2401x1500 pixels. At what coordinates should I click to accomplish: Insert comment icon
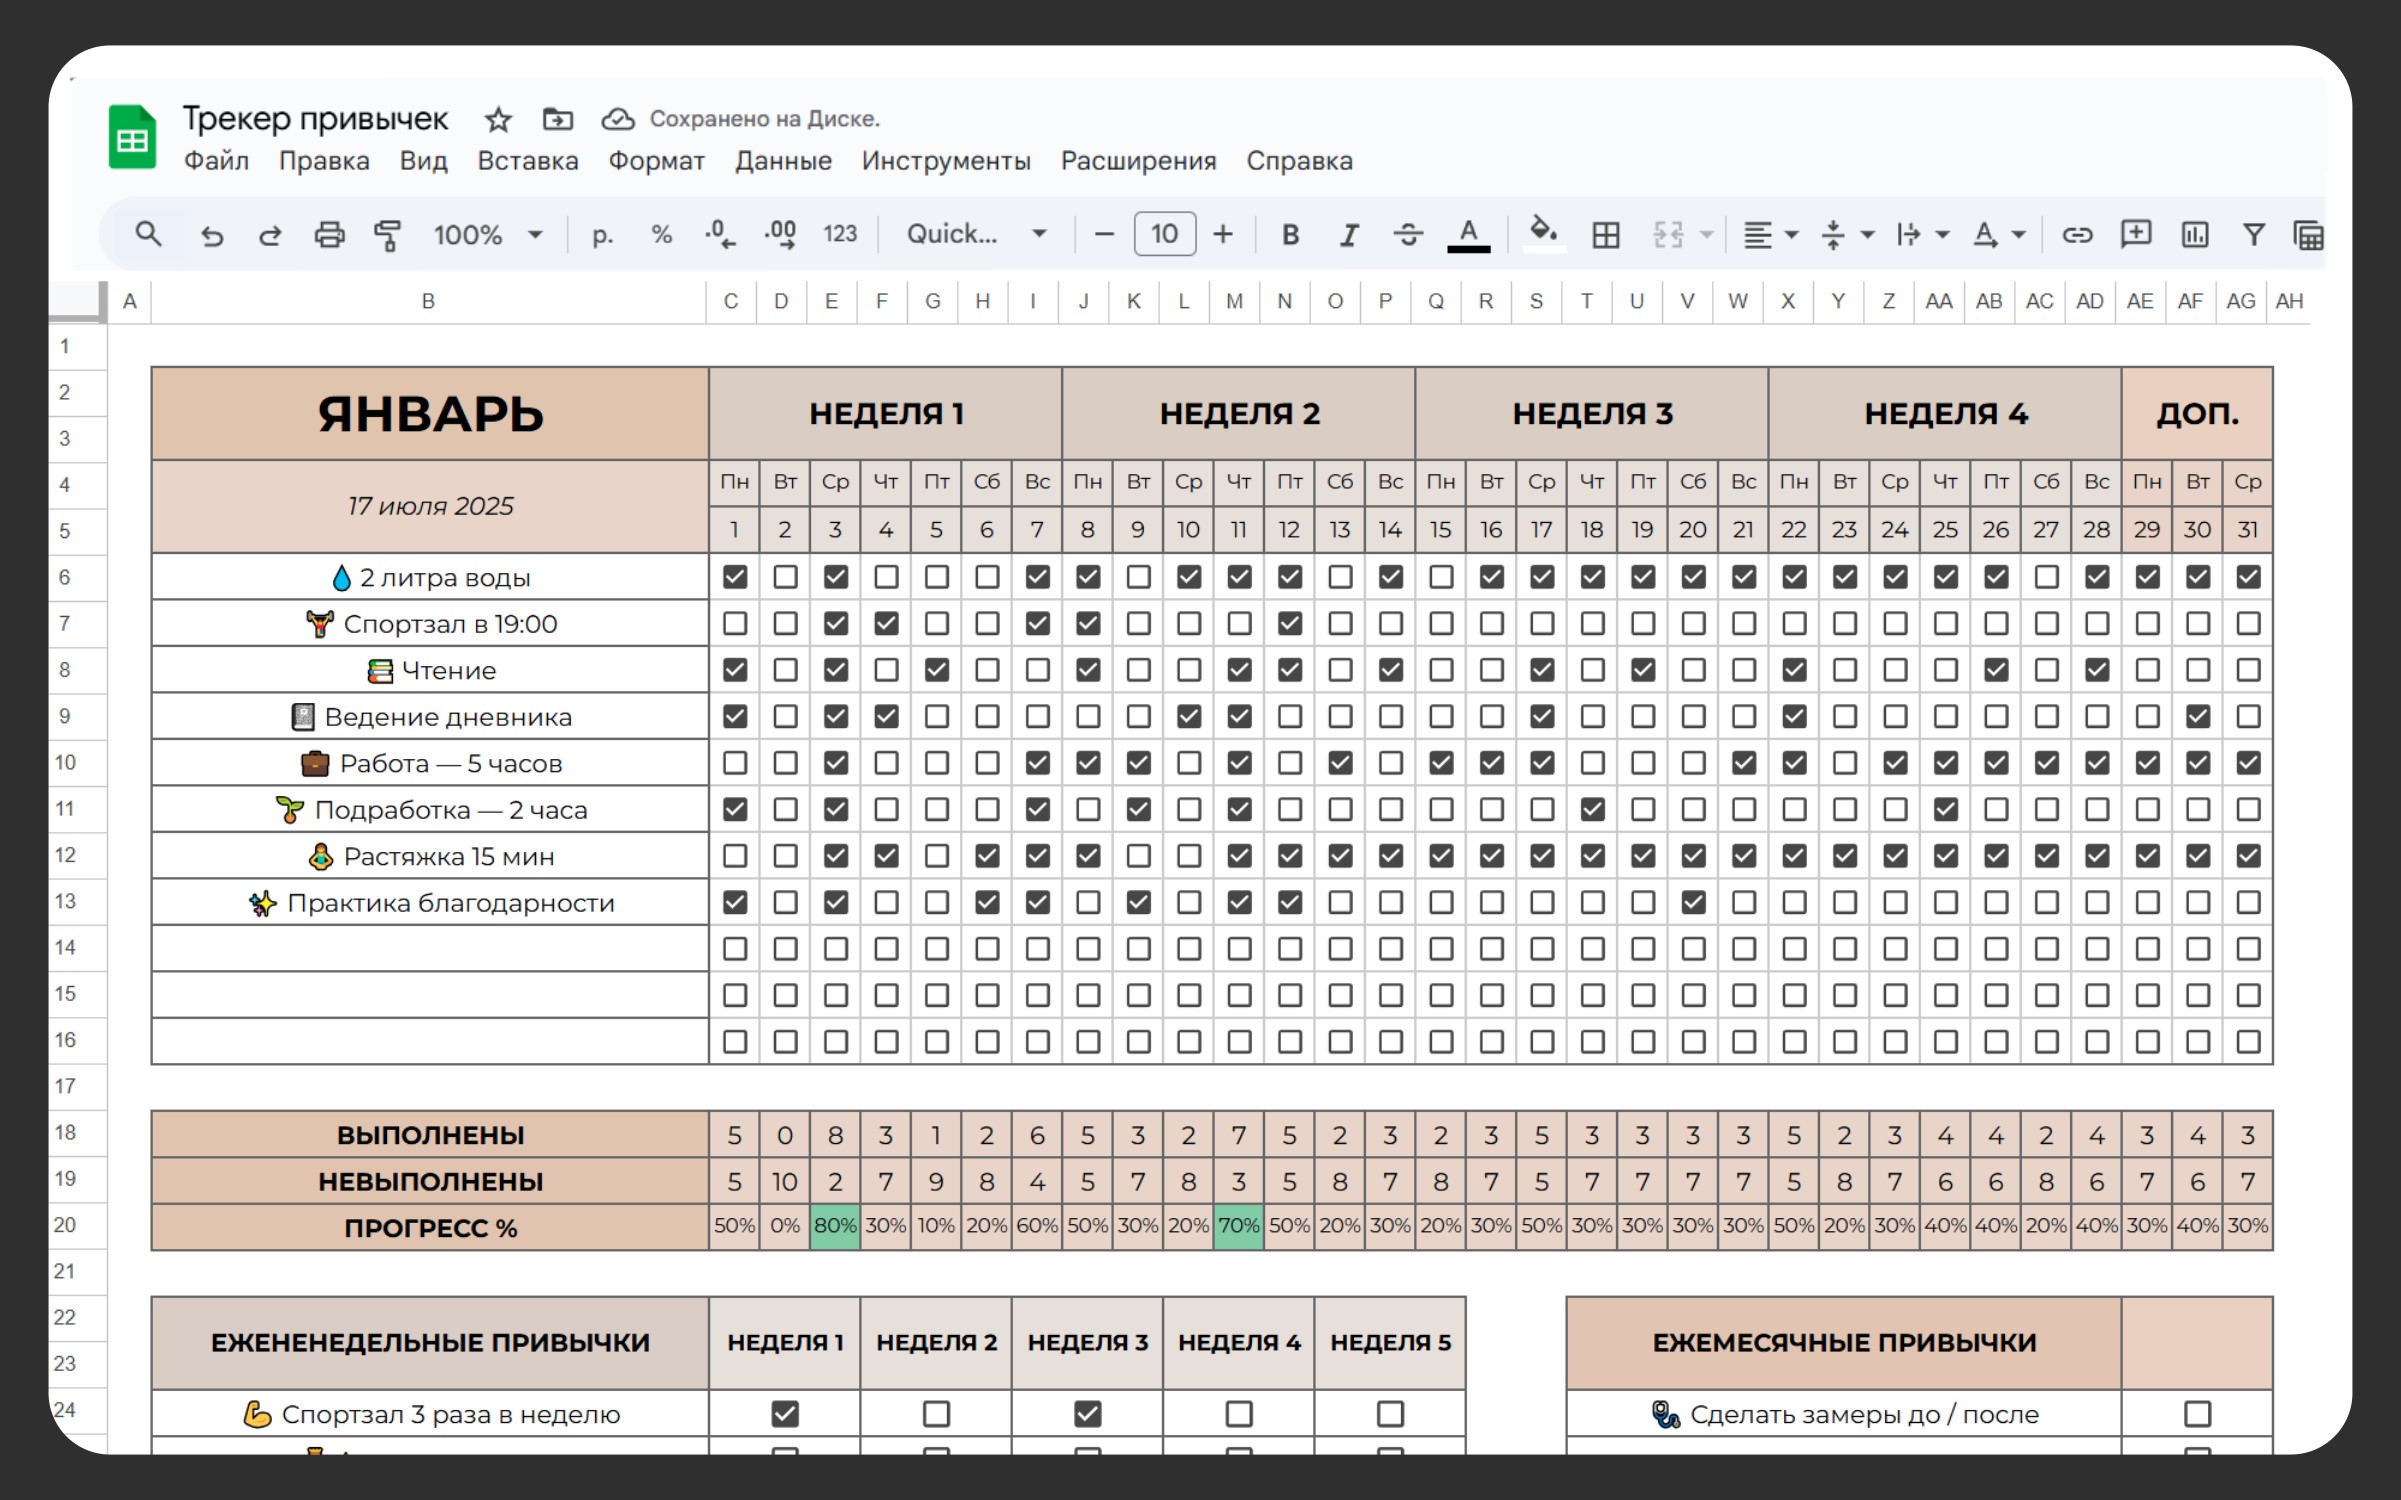(x=2136, y=235)
